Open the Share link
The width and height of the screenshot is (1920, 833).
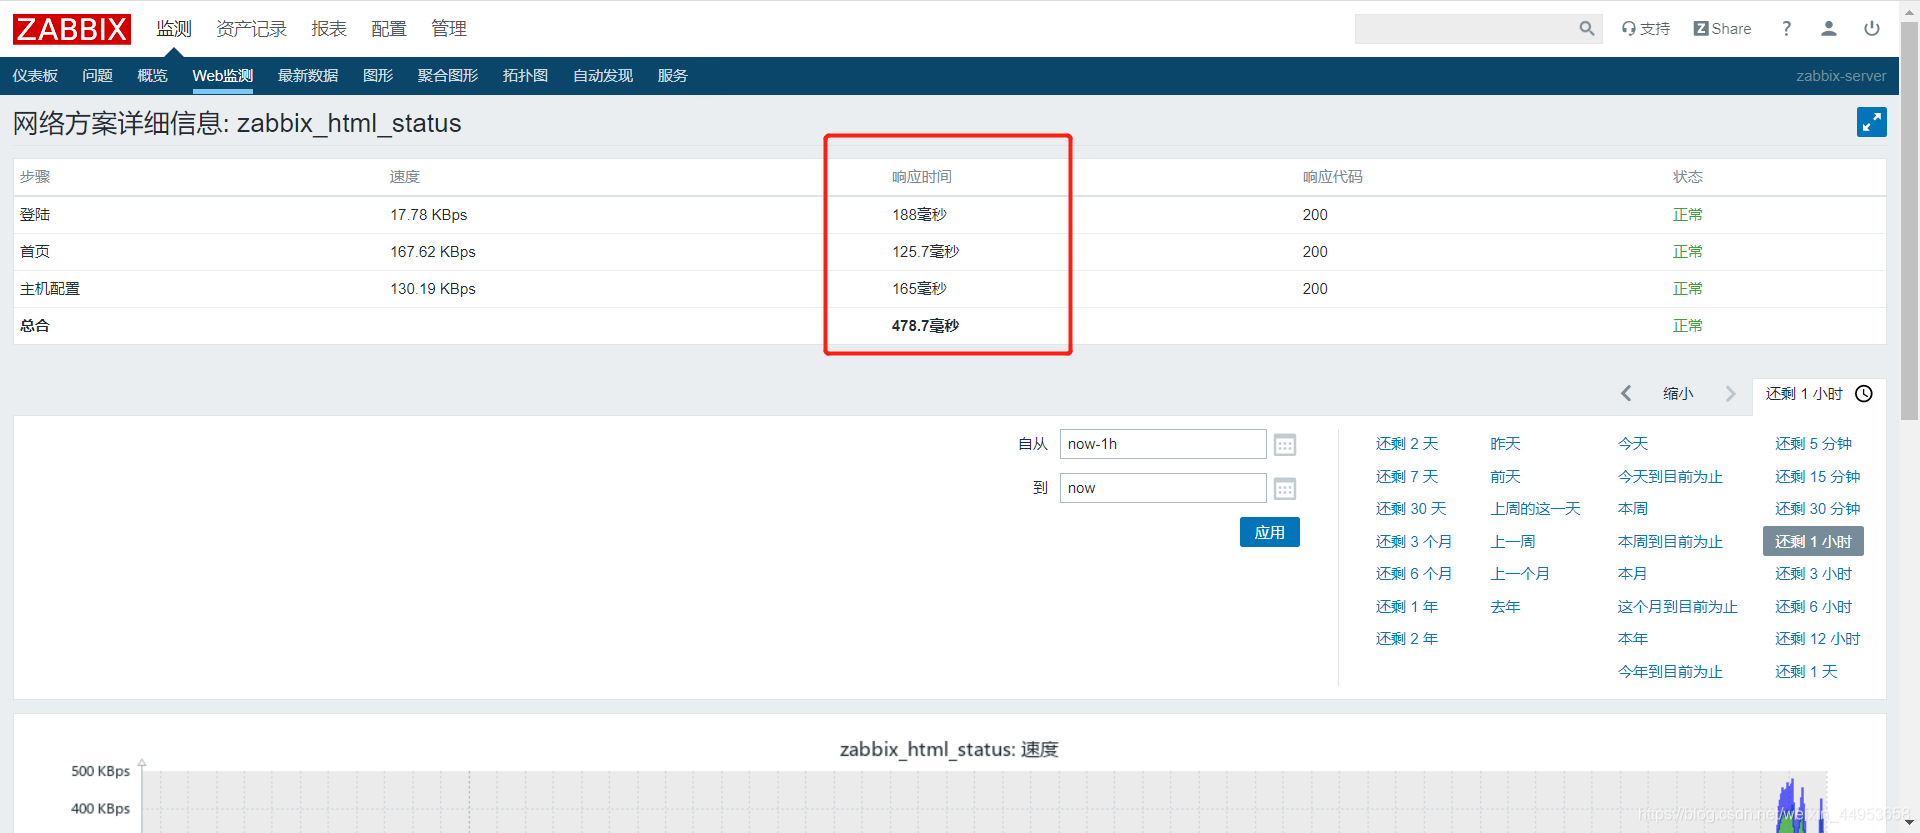[1722, 29]
